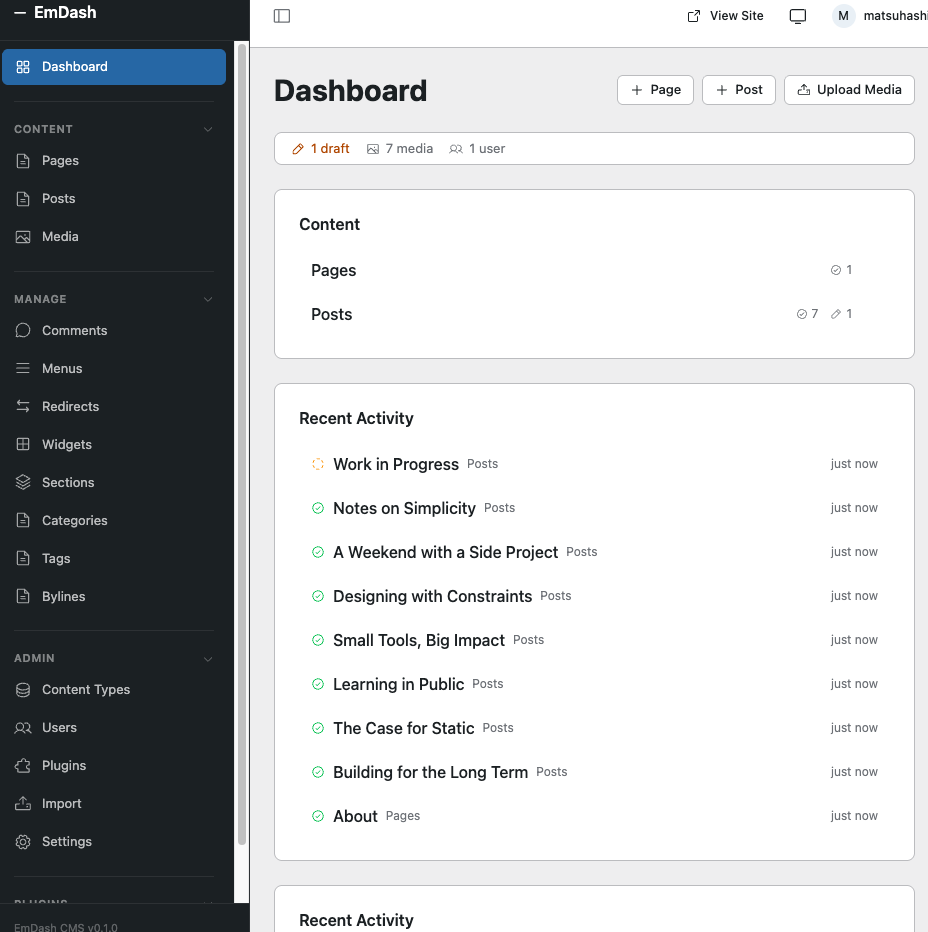Screen dimensions: 928x932
Task: Open the matsuhashi user account menu
Action: pos(880,16)
